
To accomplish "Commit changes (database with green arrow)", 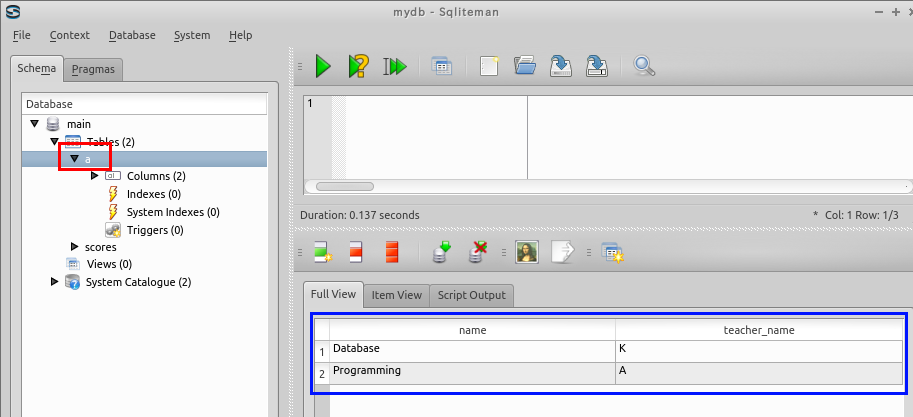I will (x=442, y=252).
